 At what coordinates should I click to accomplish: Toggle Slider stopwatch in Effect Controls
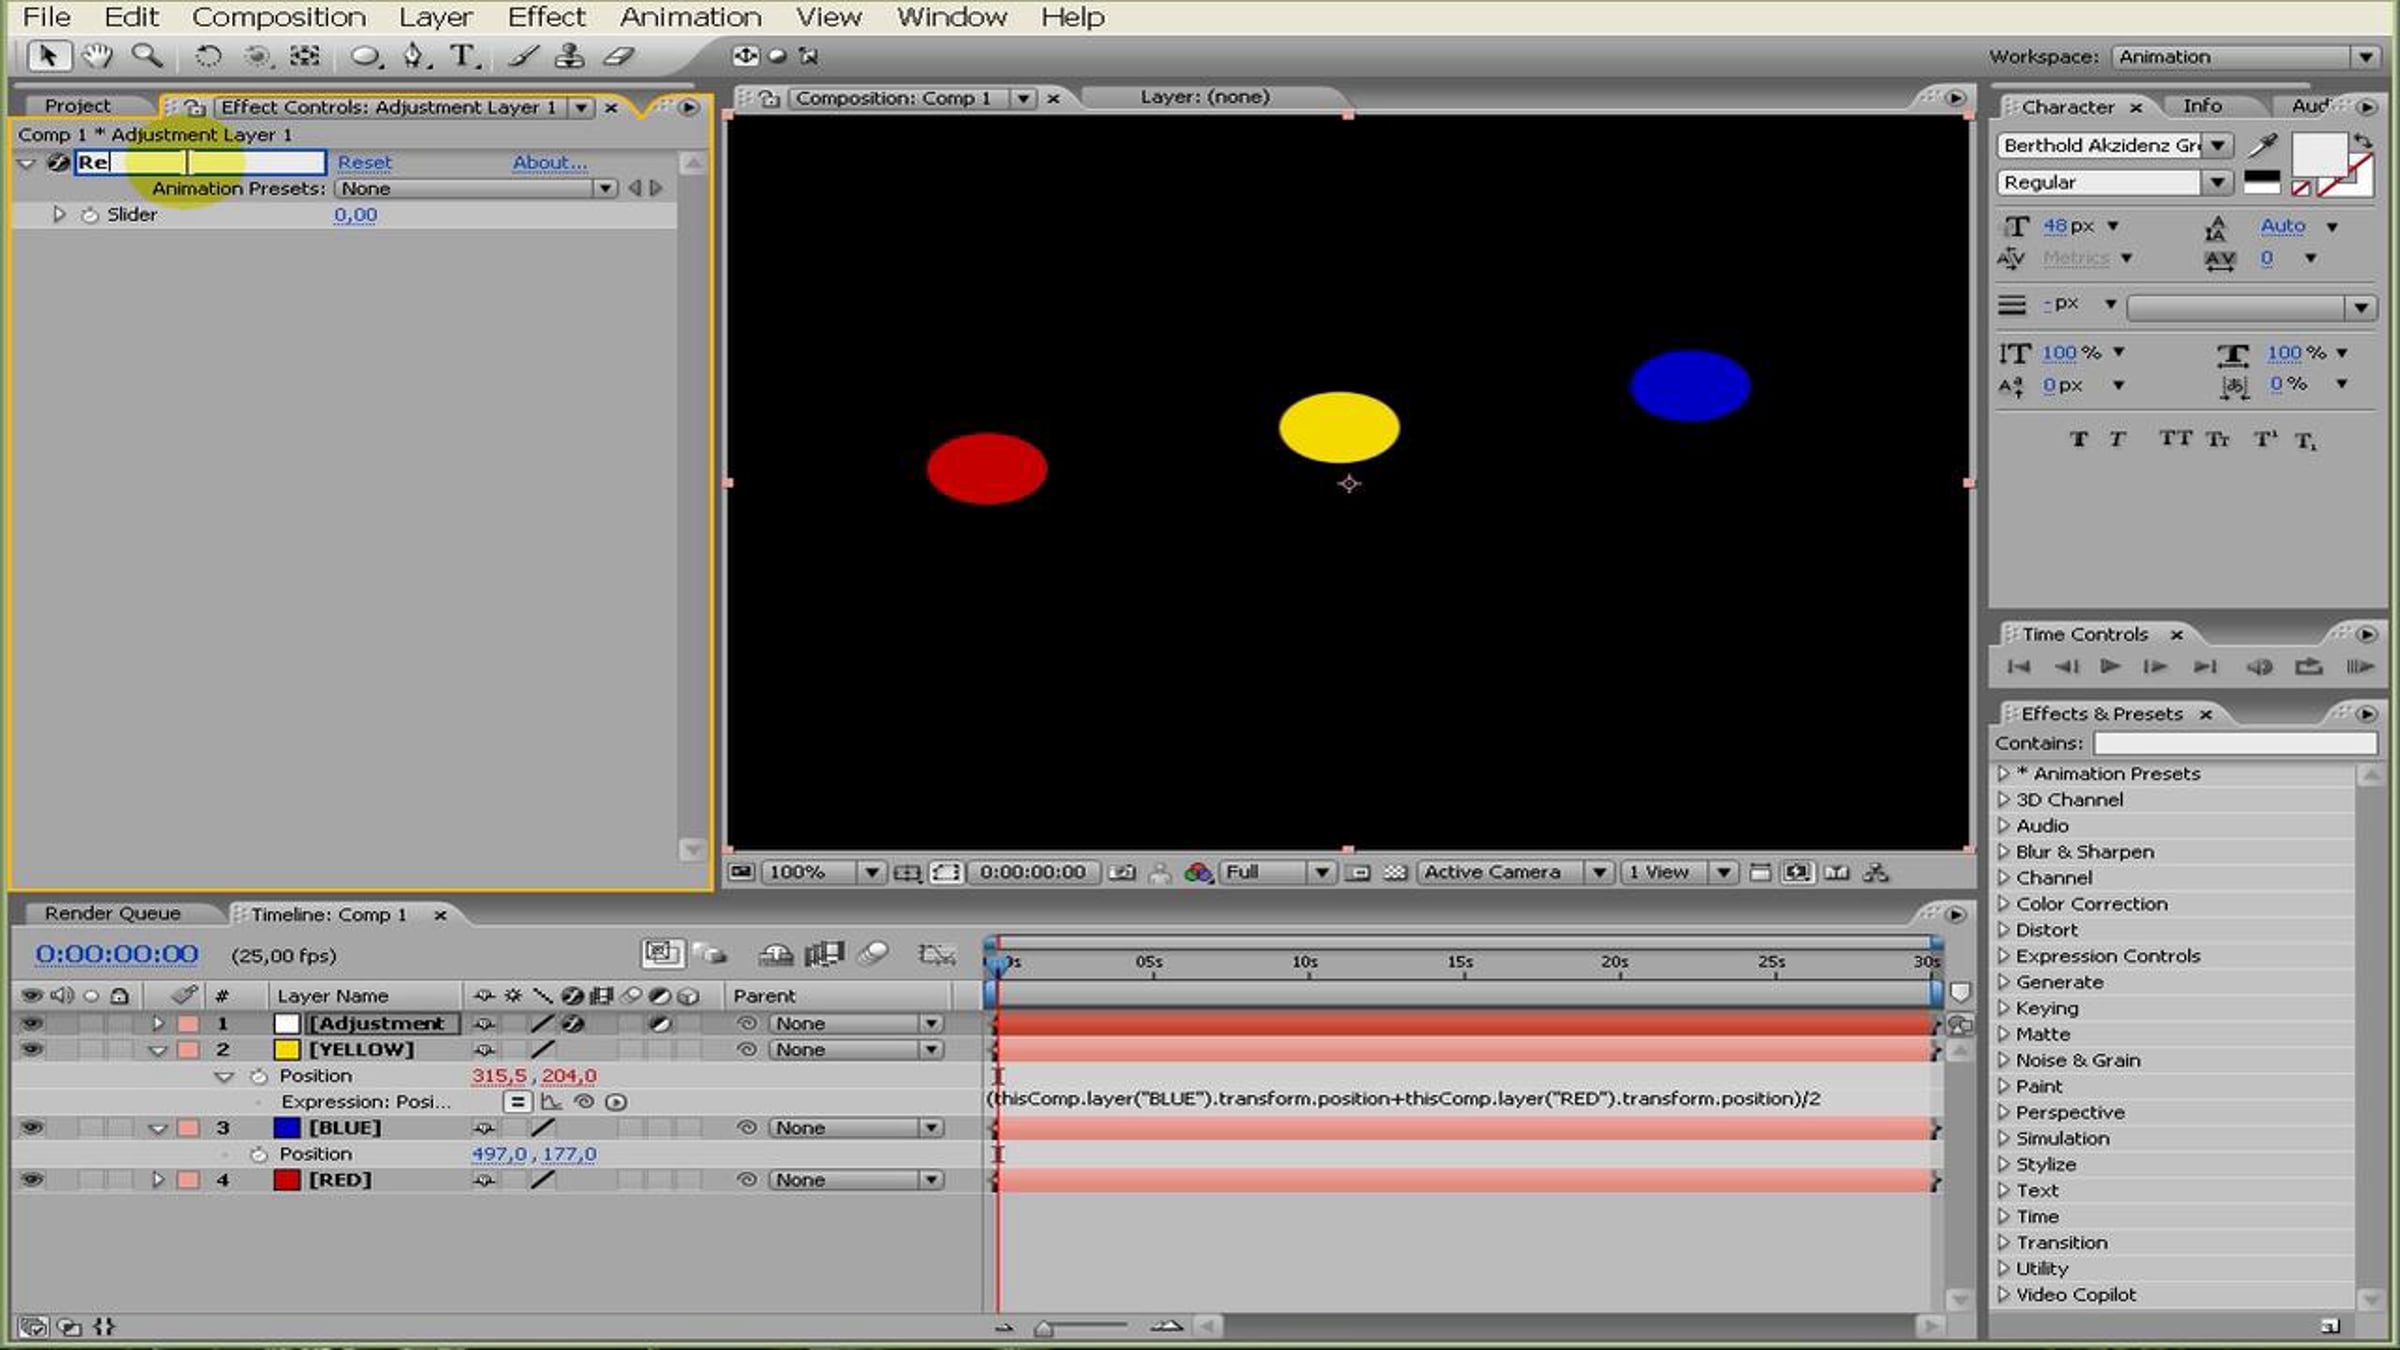click(x=90, y=215)
